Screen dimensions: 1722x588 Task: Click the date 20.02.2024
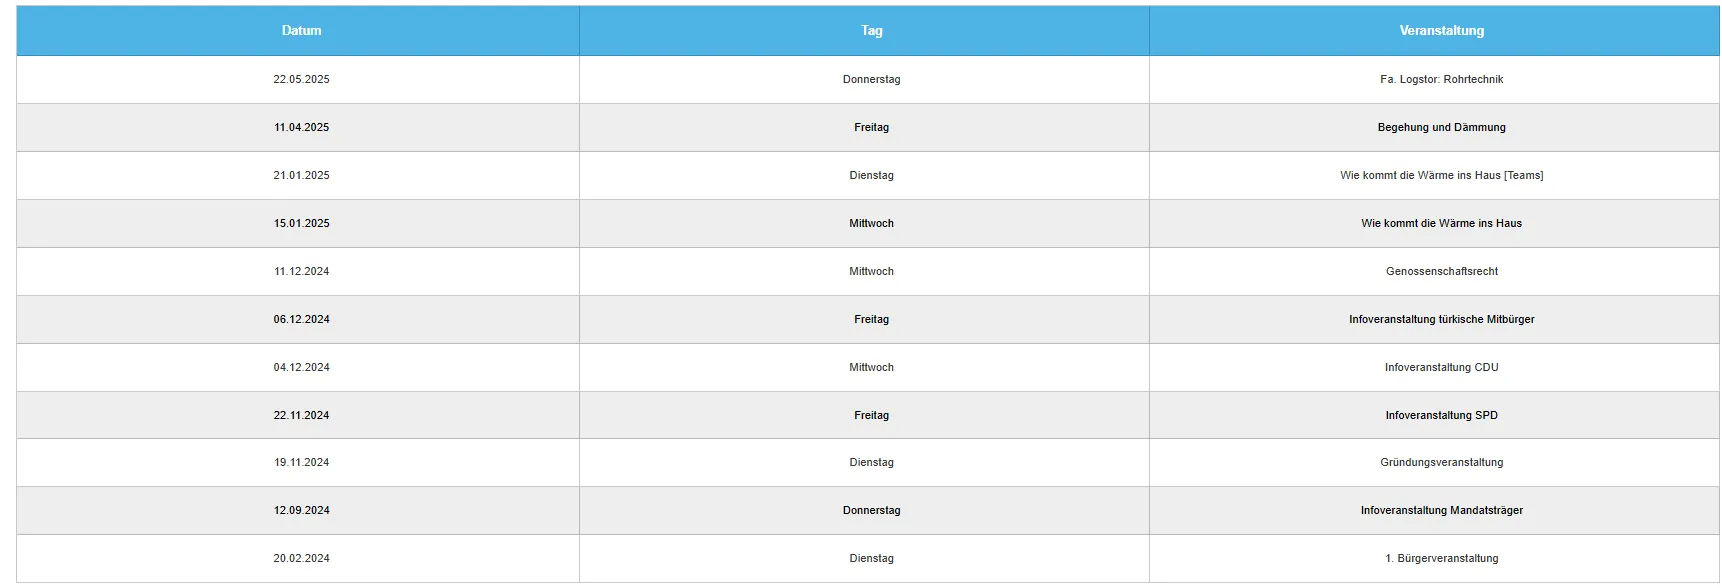coord(301,559)
